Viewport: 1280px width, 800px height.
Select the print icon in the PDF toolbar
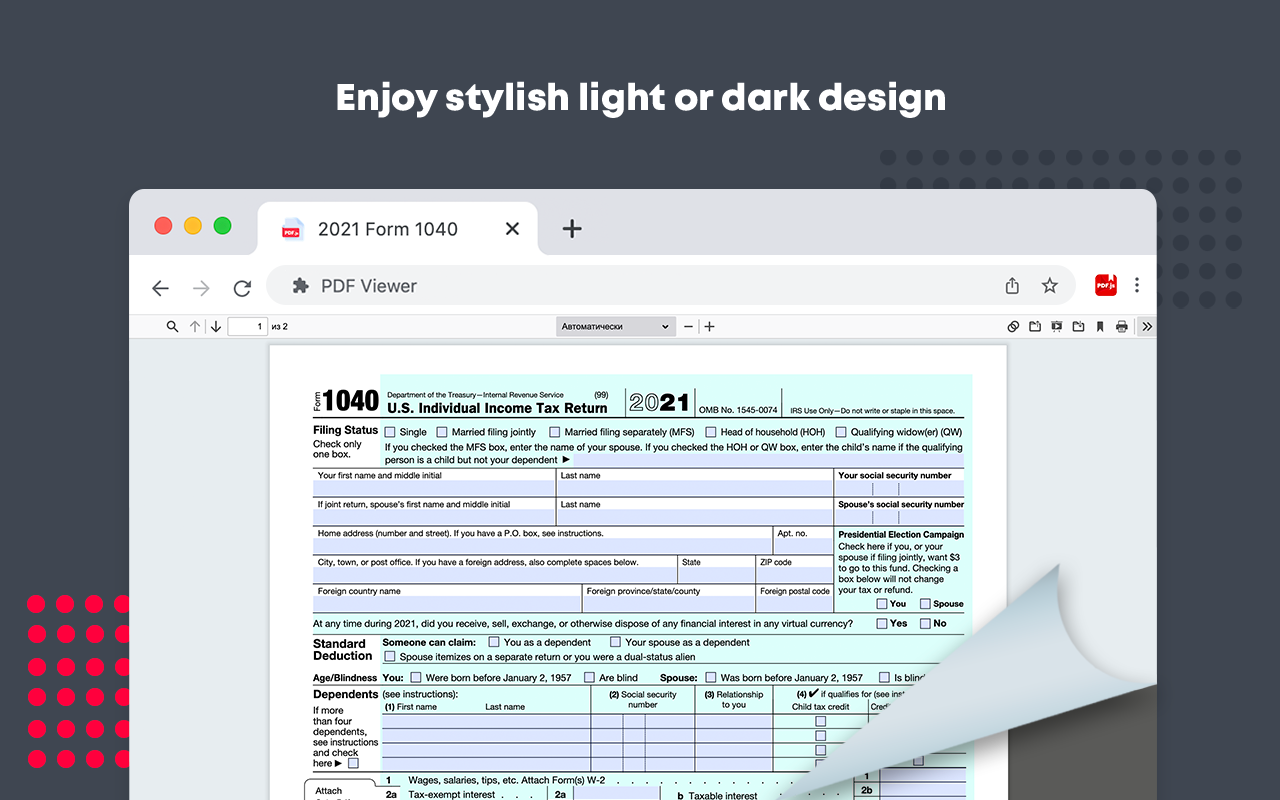(1121, 326)
